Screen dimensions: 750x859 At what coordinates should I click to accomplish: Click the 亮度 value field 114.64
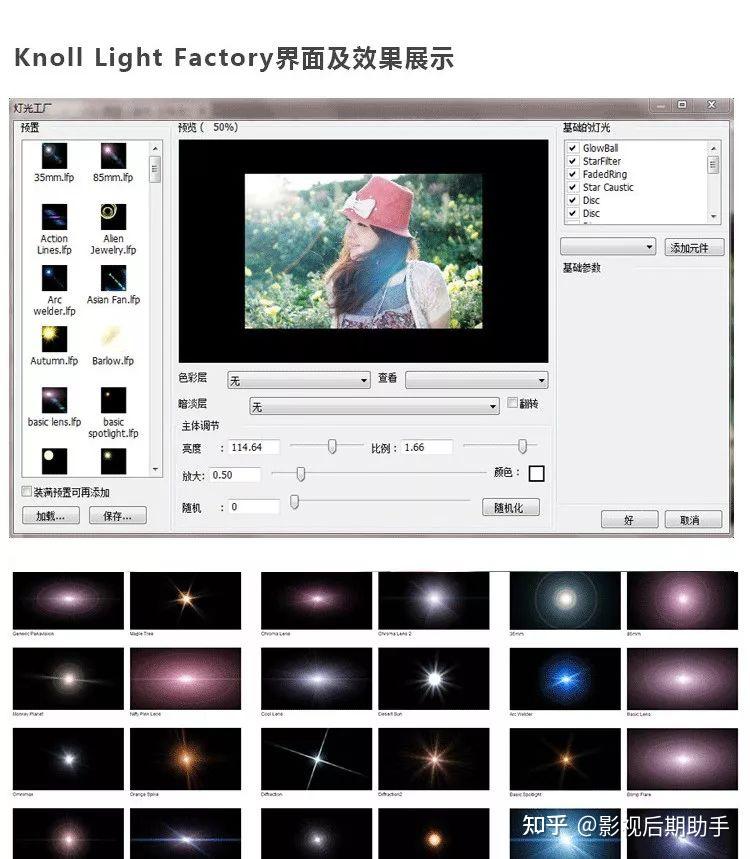coord(254,447)
